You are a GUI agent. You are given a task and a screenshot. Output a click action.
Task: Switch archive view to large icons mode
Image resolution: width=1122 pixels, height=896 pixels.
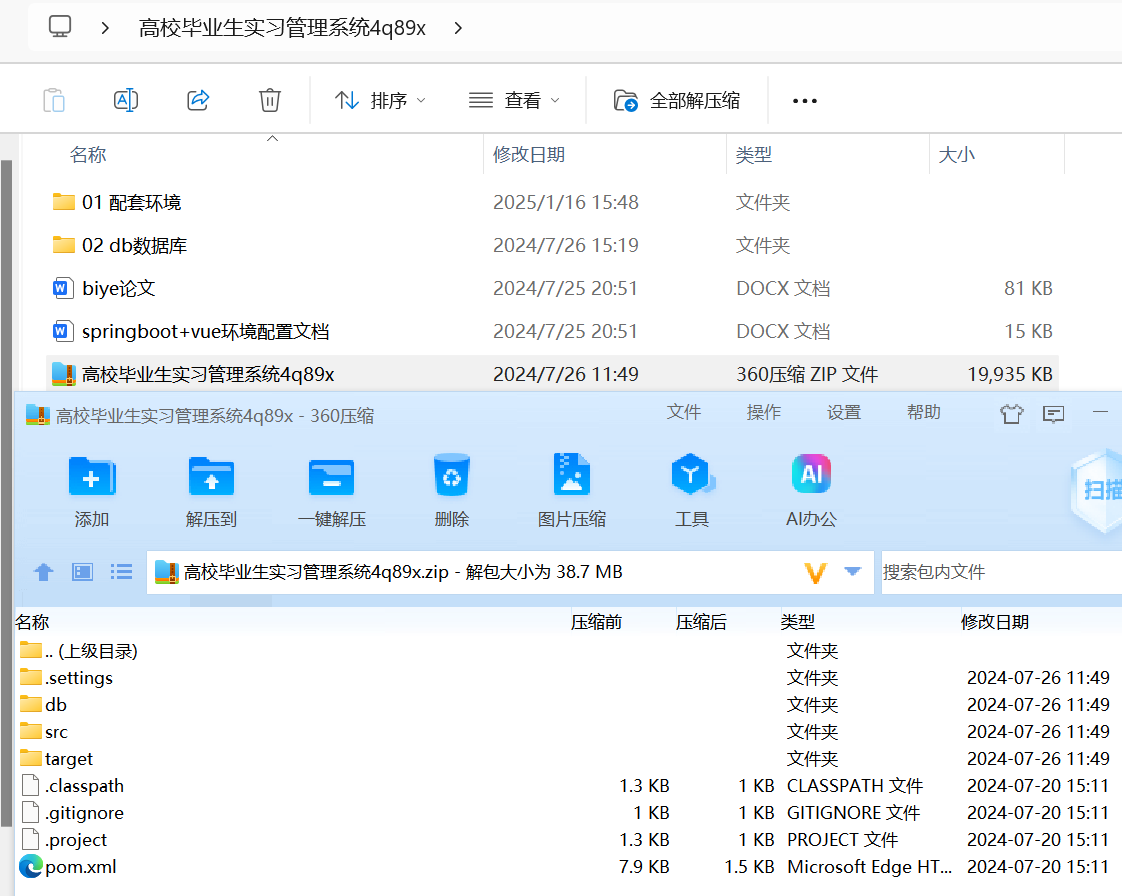82,571
